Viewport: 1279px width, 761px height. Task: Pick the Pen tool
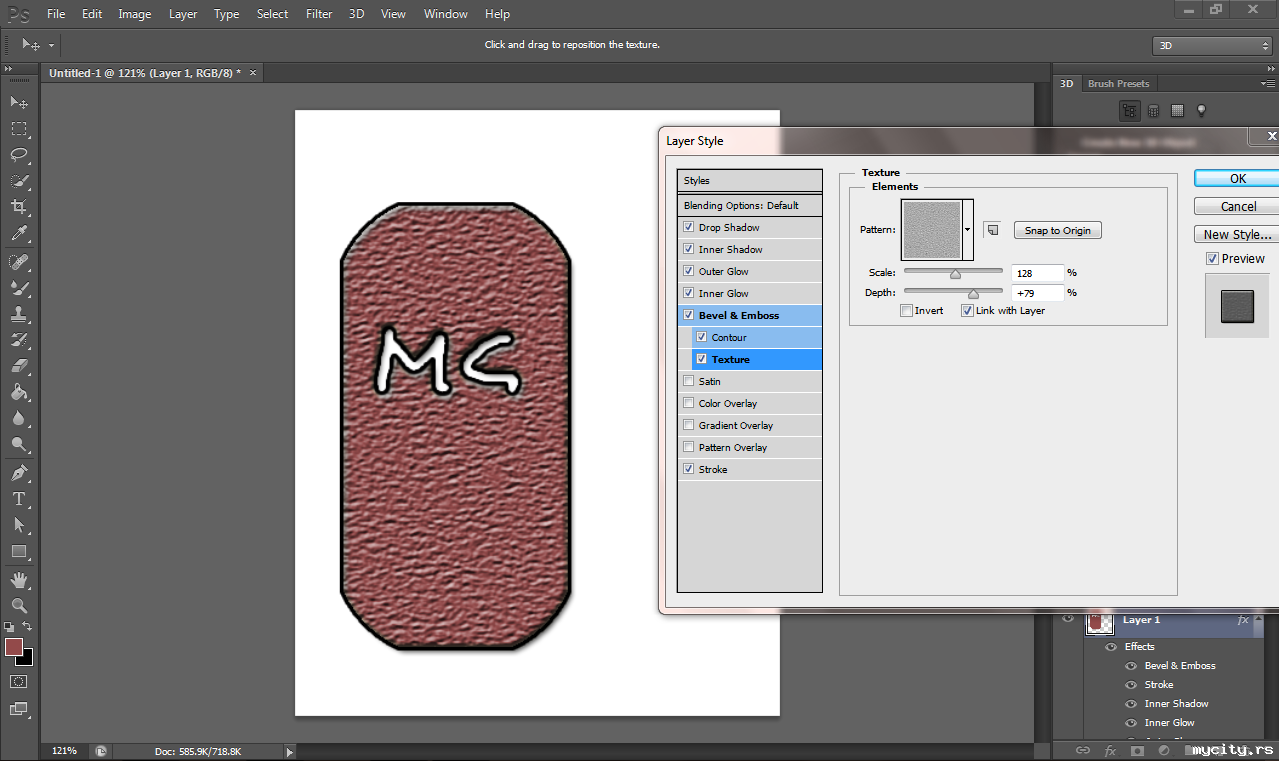18,473
